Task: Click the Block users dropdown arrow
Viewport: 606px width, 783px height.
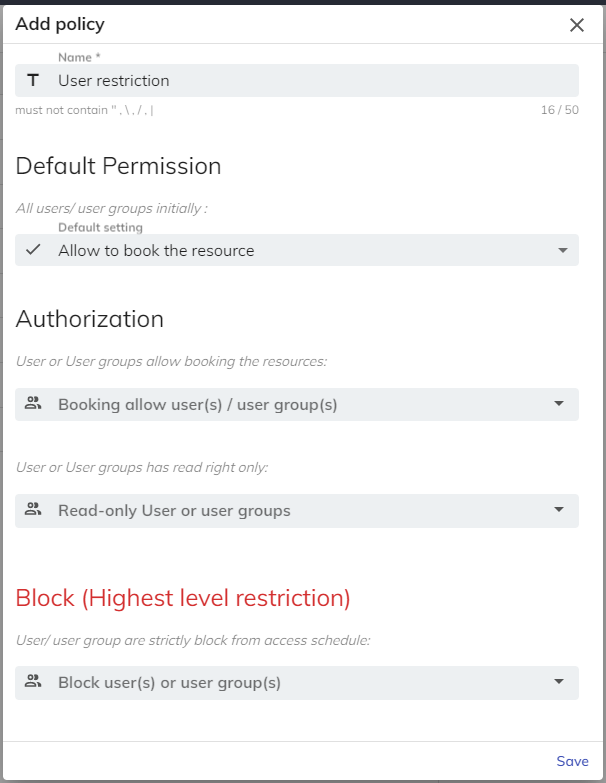Action: click(558, 683)
